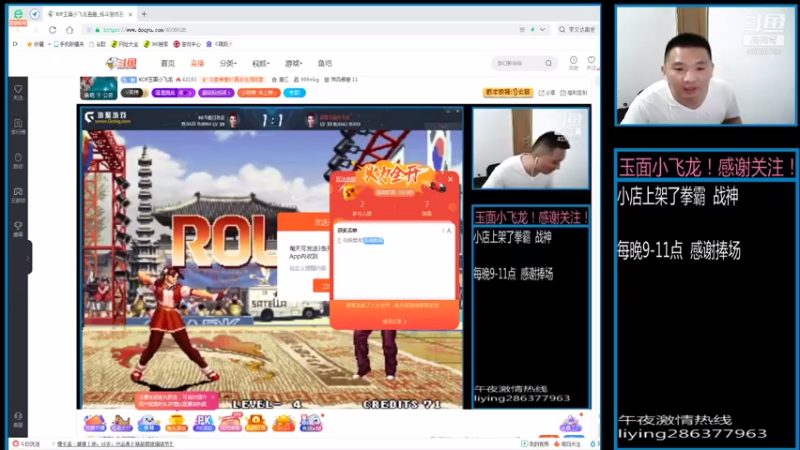800x450 pixels.
Task: Click the gold trophy activity icon
Action: tap(176, 423)
